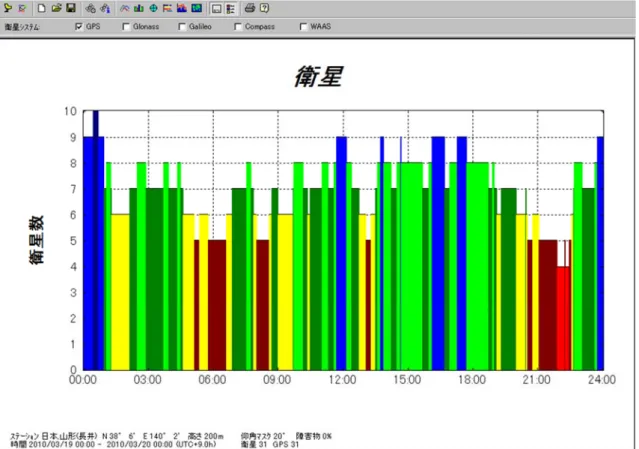Print the chart with printer icon
This screenshot has width=639, height=449.
coord(250,8)
